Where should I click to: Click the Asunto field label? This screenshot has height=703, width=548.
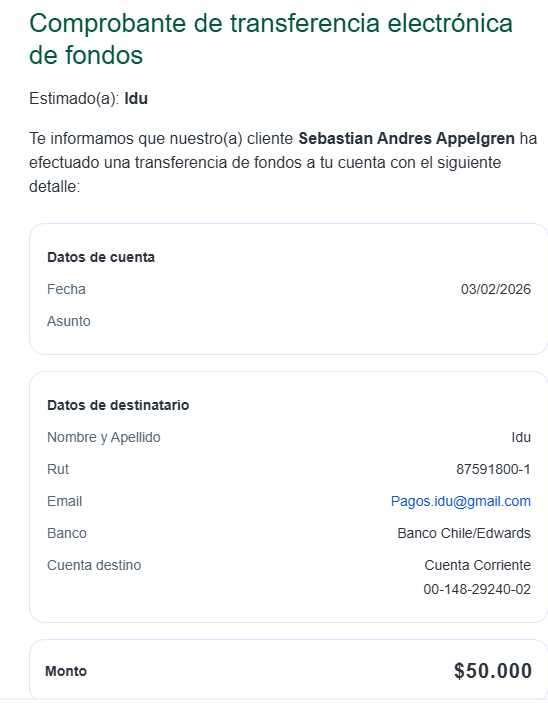tap(69, 321)
